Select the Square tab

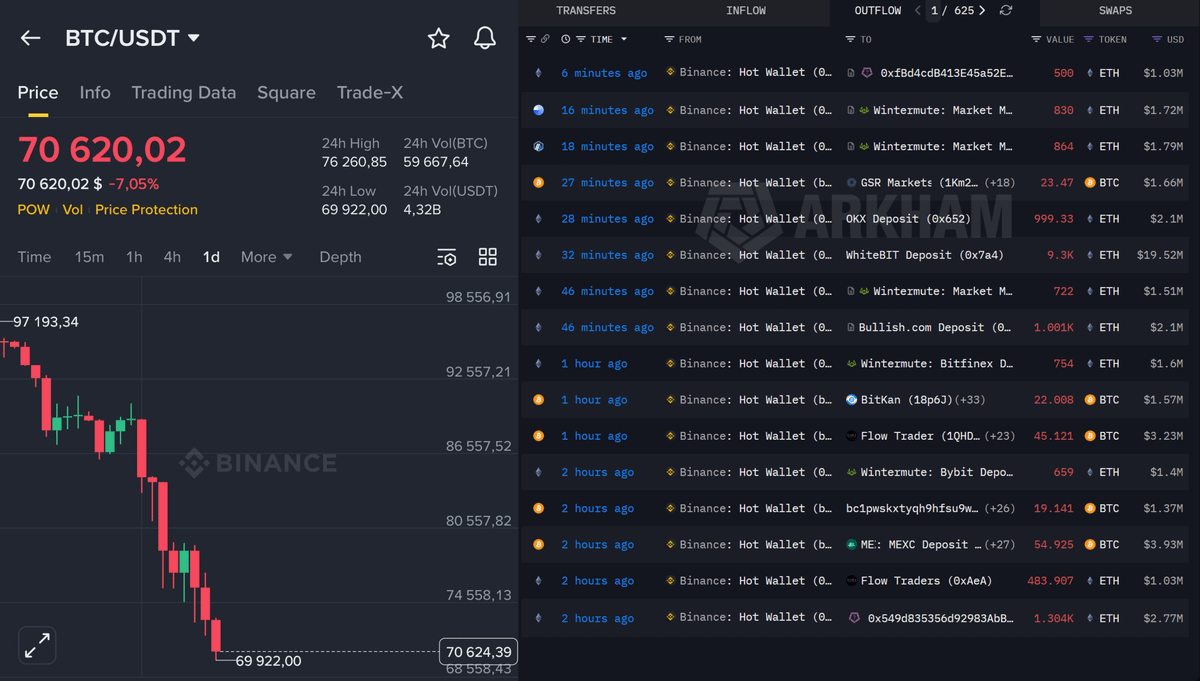[286, 92]
